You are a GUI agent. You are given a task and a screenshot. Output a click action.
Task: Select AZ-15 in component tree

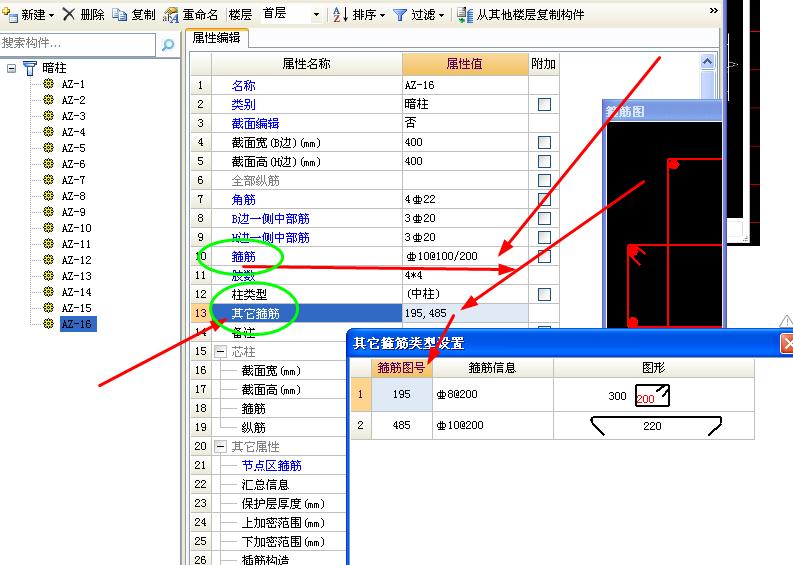tap(76, 308)
